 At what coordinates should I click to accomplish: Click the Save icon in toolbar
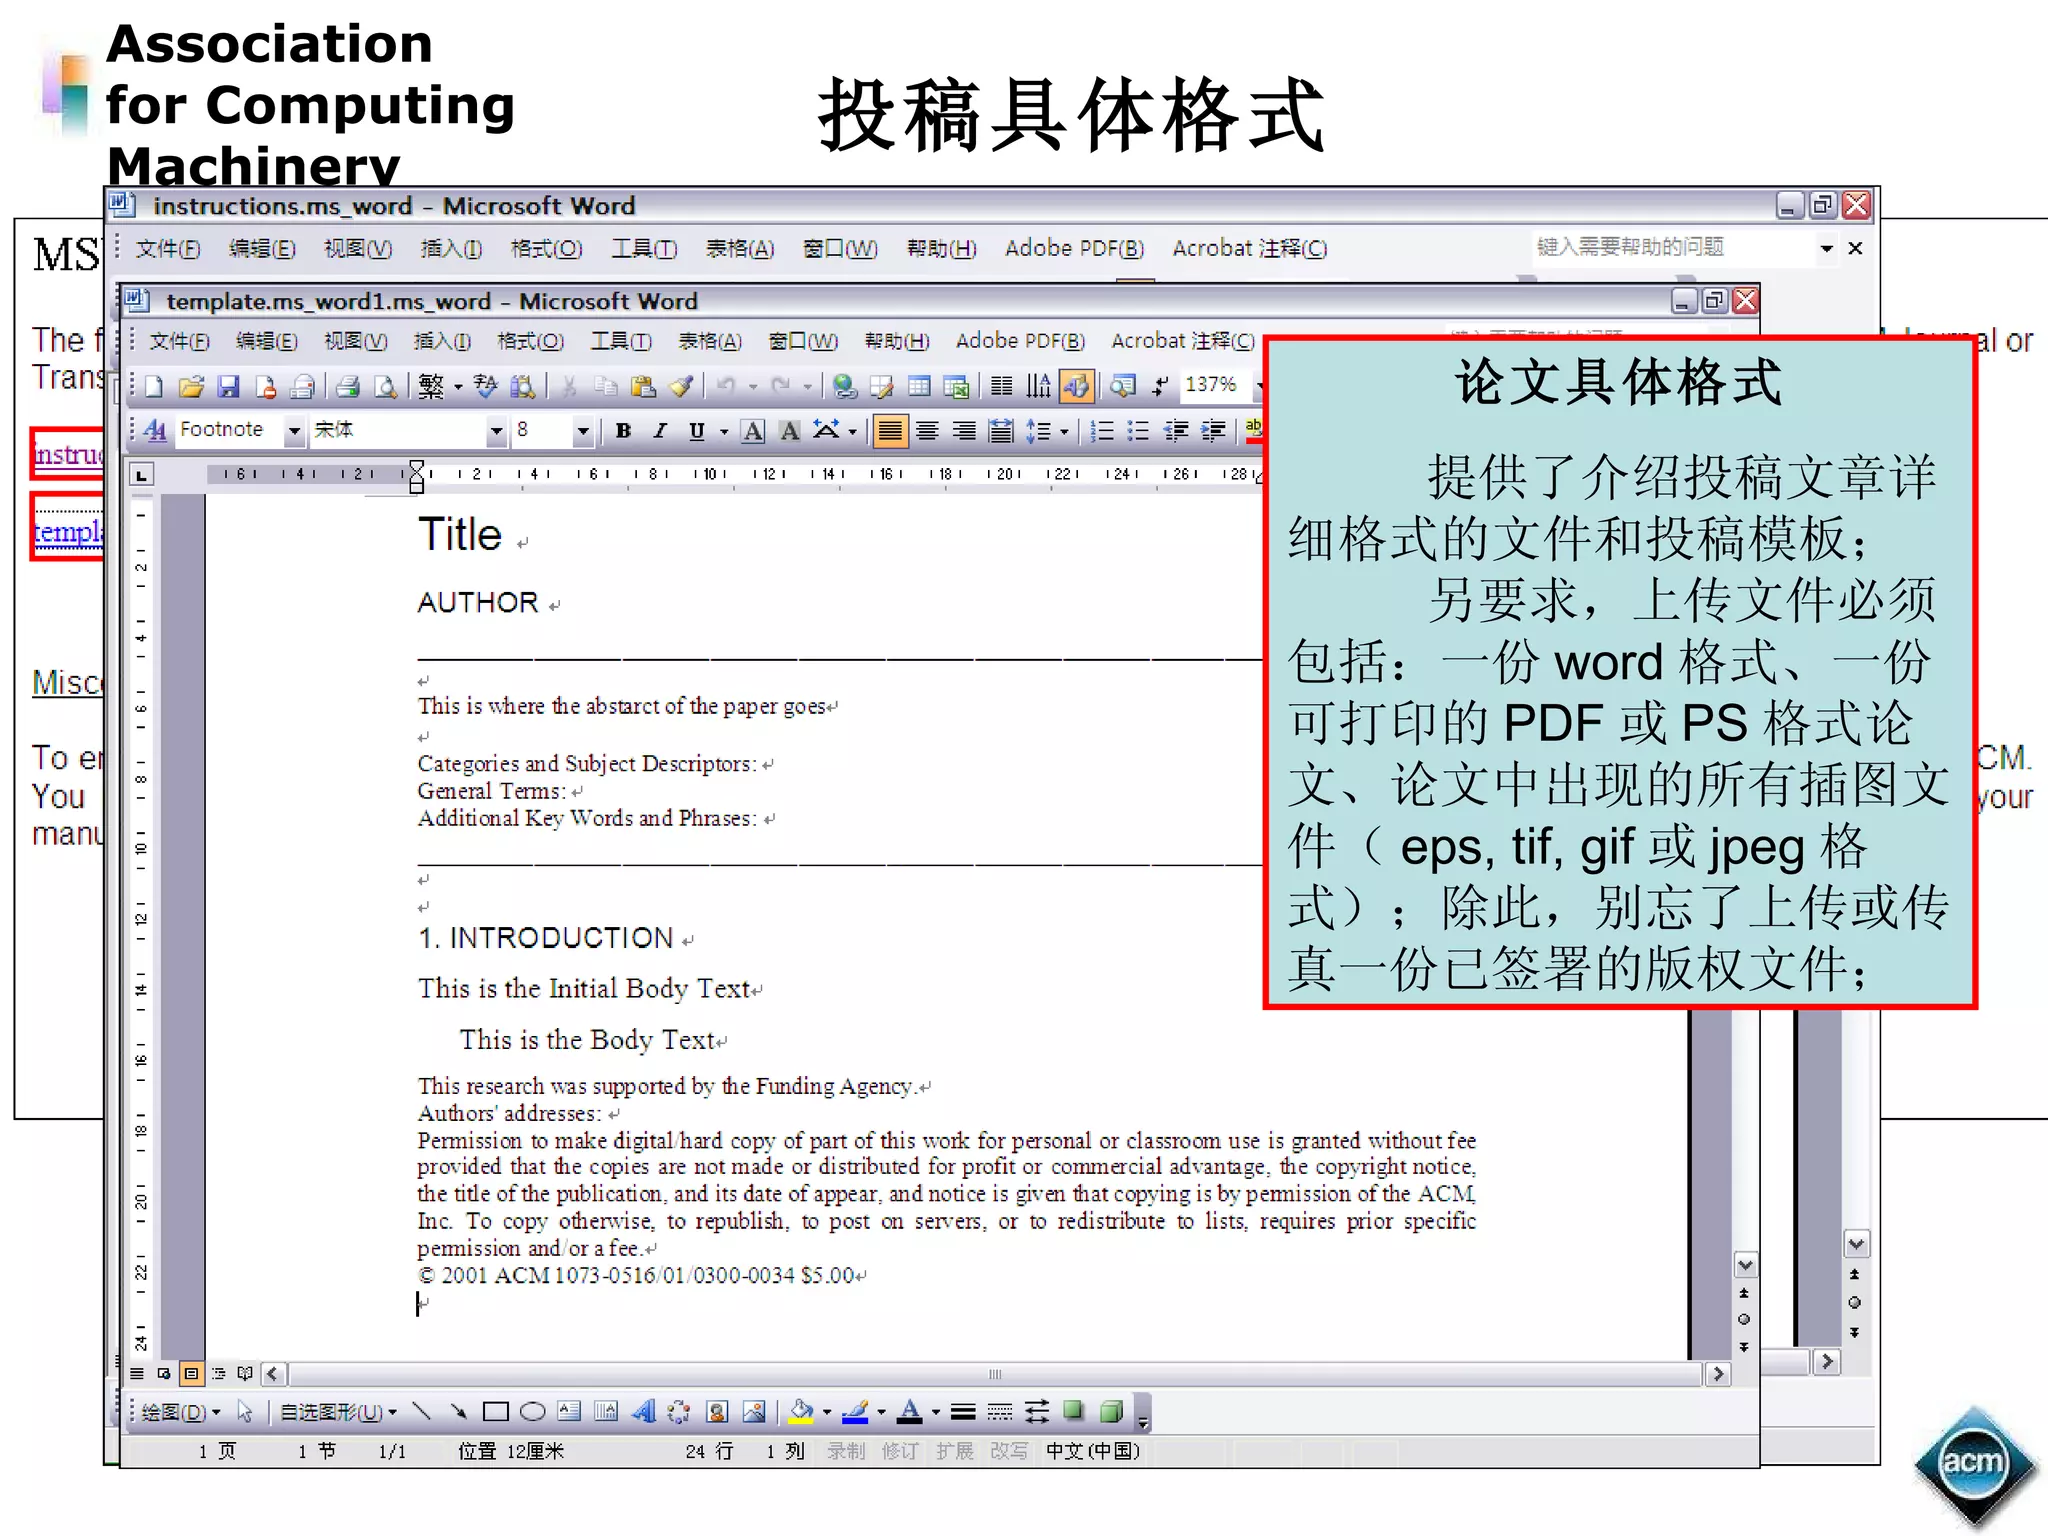[229, 386]
